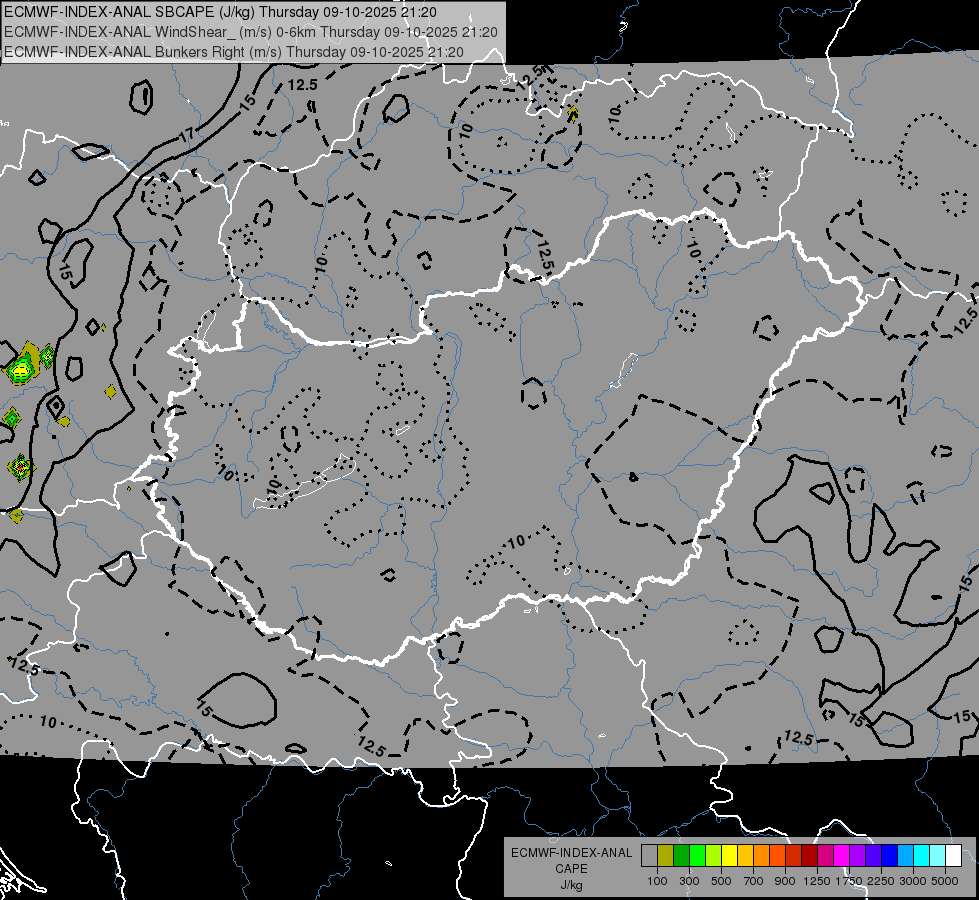
Task: Click the 500 legend value
Action: tap(721, 881)
